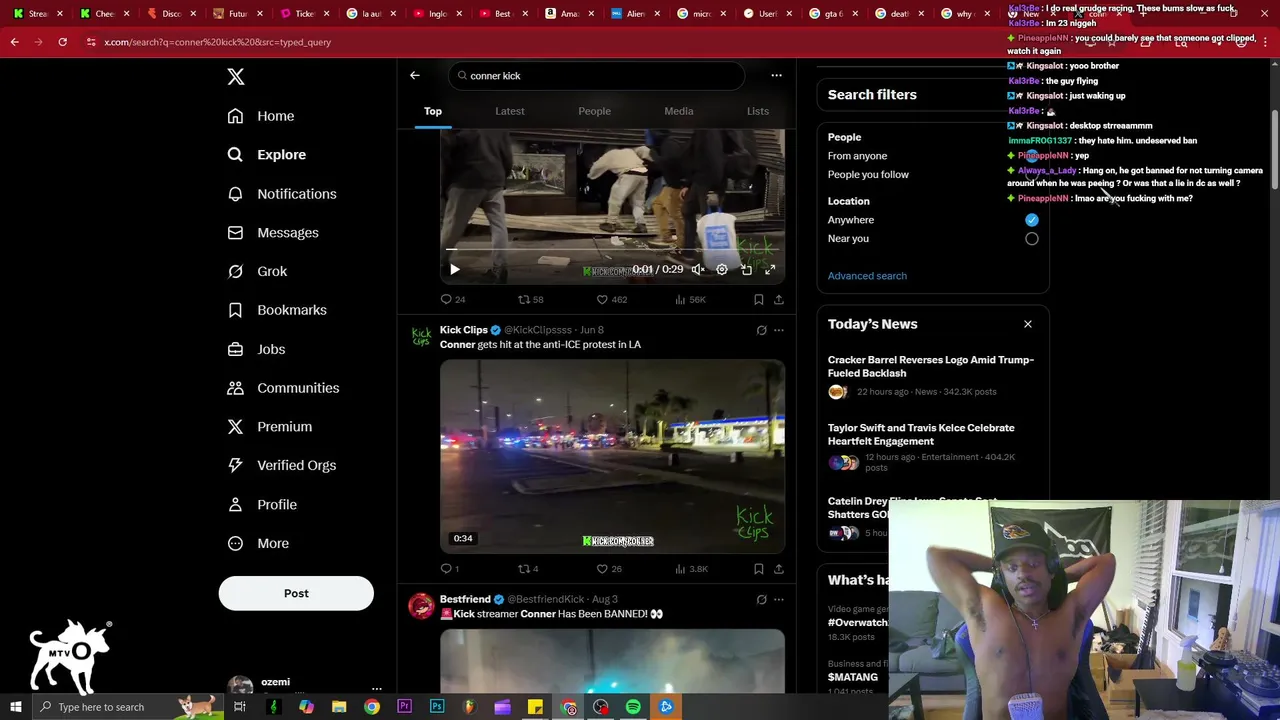Open Communities from the sidebar
The width and height of the screenshot is (1280, 720).
tap(283, 388)
